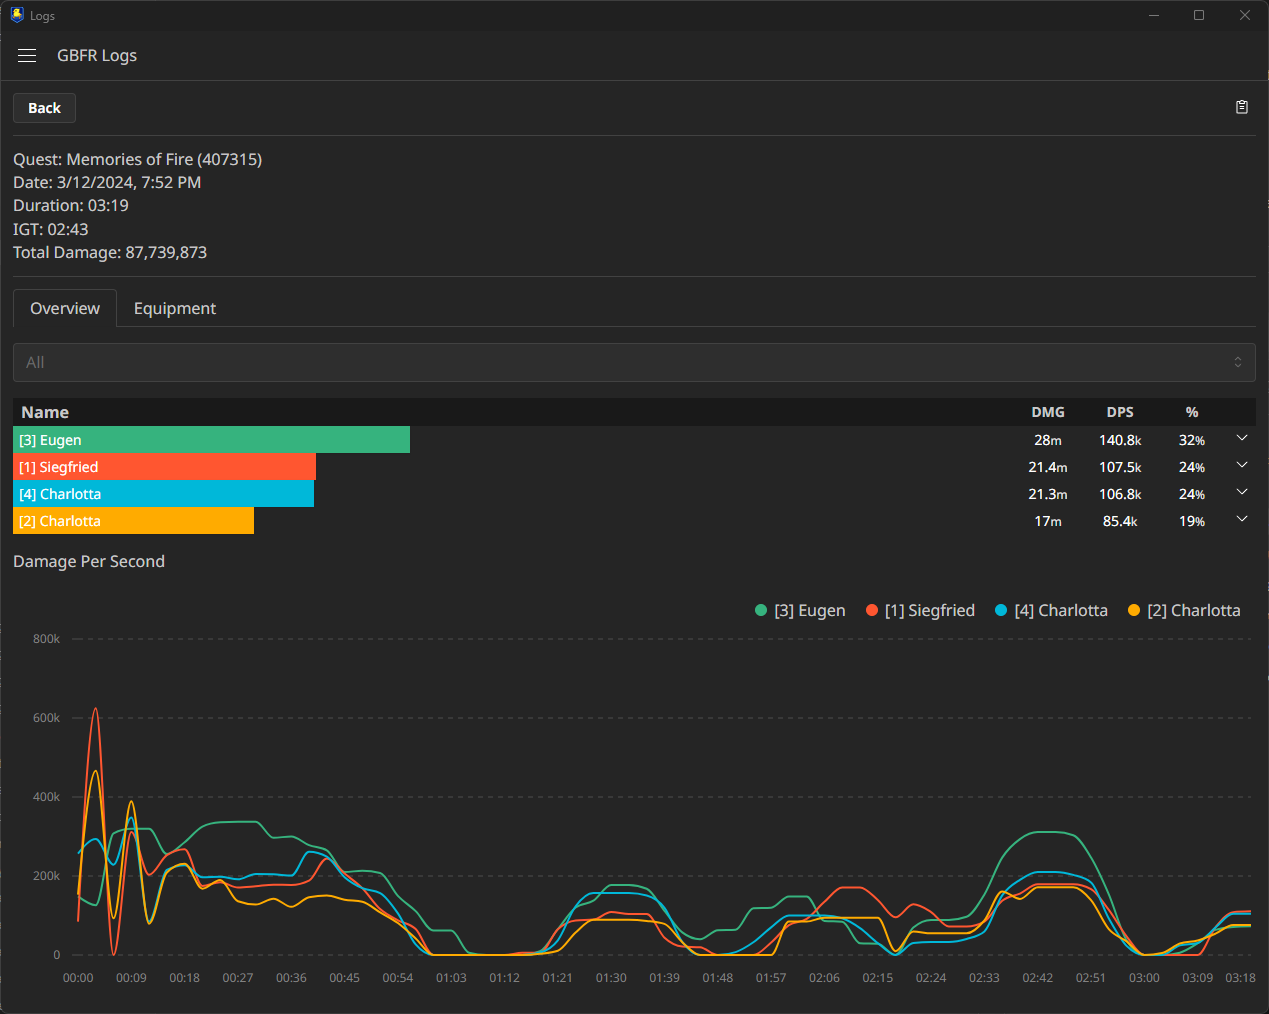1269x1014 pixels.
Task: Expand the [1] Siegfried row chevron
Action: click(1242, 465)
